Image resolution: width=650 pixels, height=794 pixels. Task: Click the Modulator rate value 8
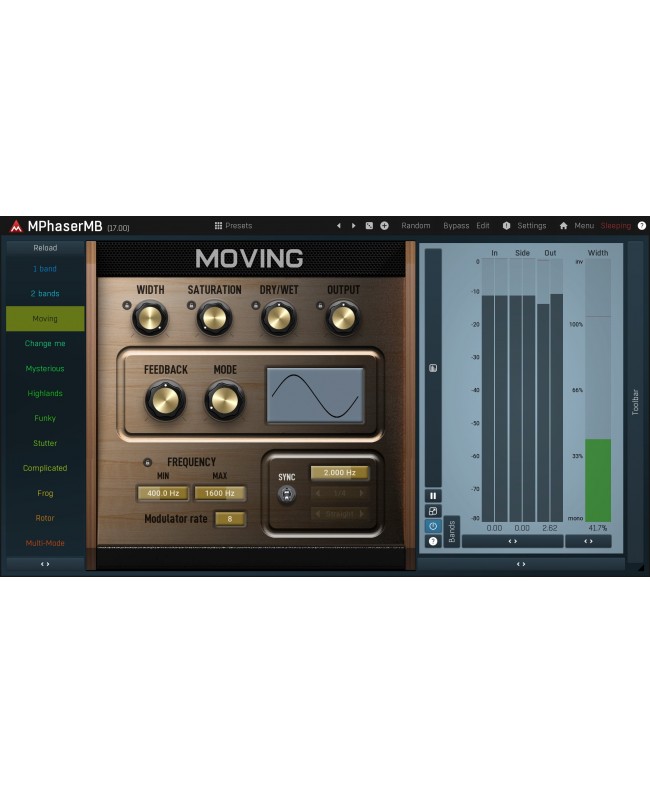(x=230, y=519)
